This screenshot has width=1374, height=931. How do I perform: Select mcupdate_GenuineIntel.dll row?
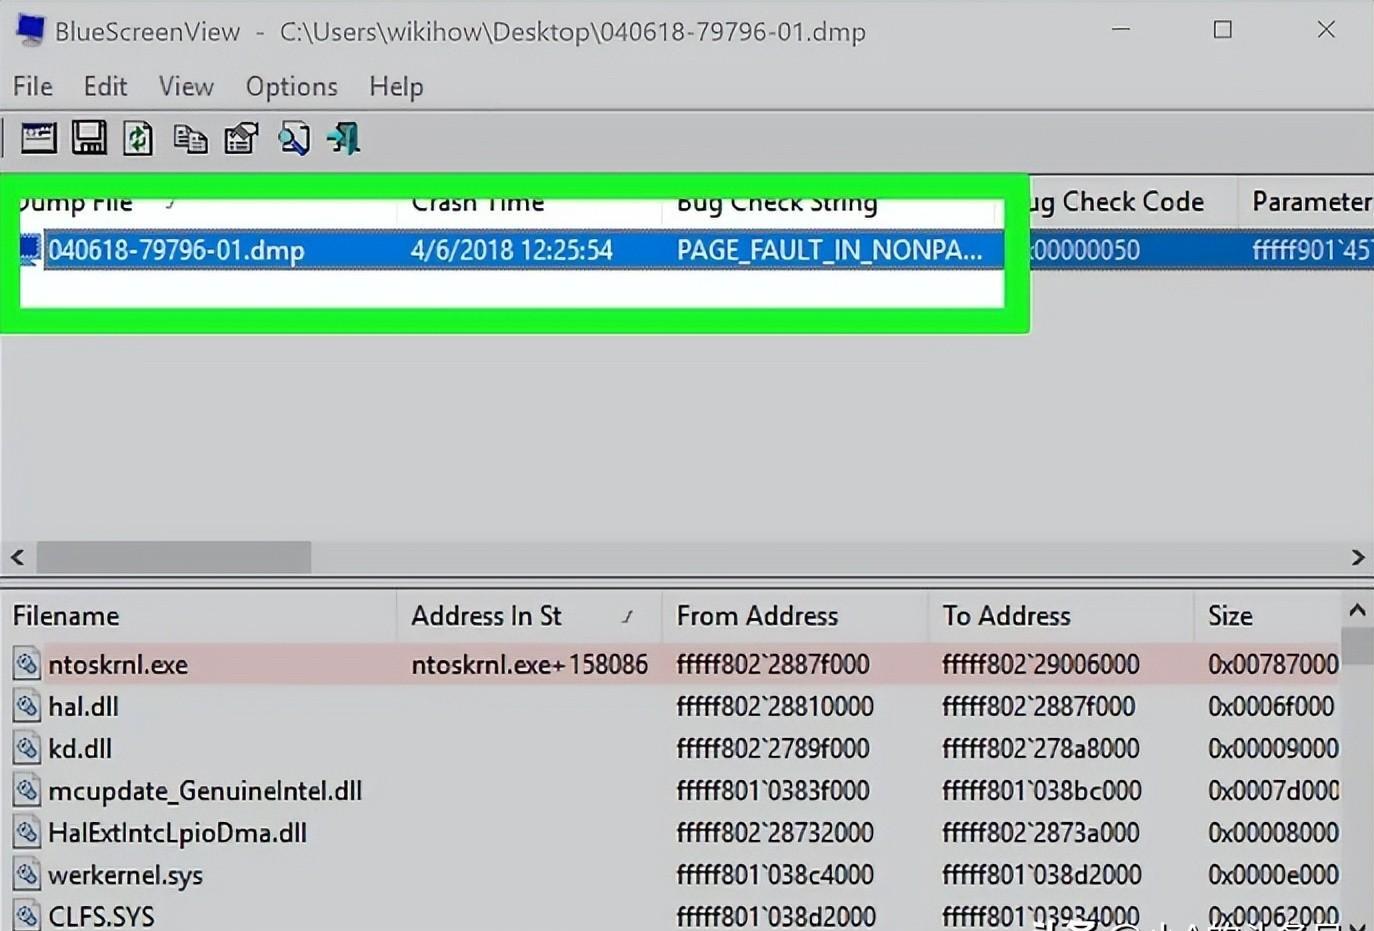pyautogui.click(x=205, y=790)
